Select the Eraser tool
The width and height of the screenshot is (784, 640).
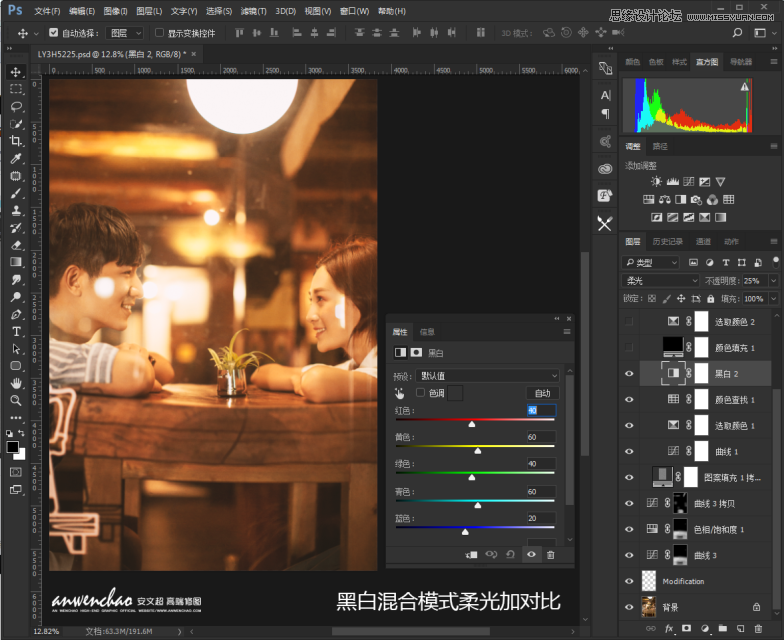pos(16,245)
